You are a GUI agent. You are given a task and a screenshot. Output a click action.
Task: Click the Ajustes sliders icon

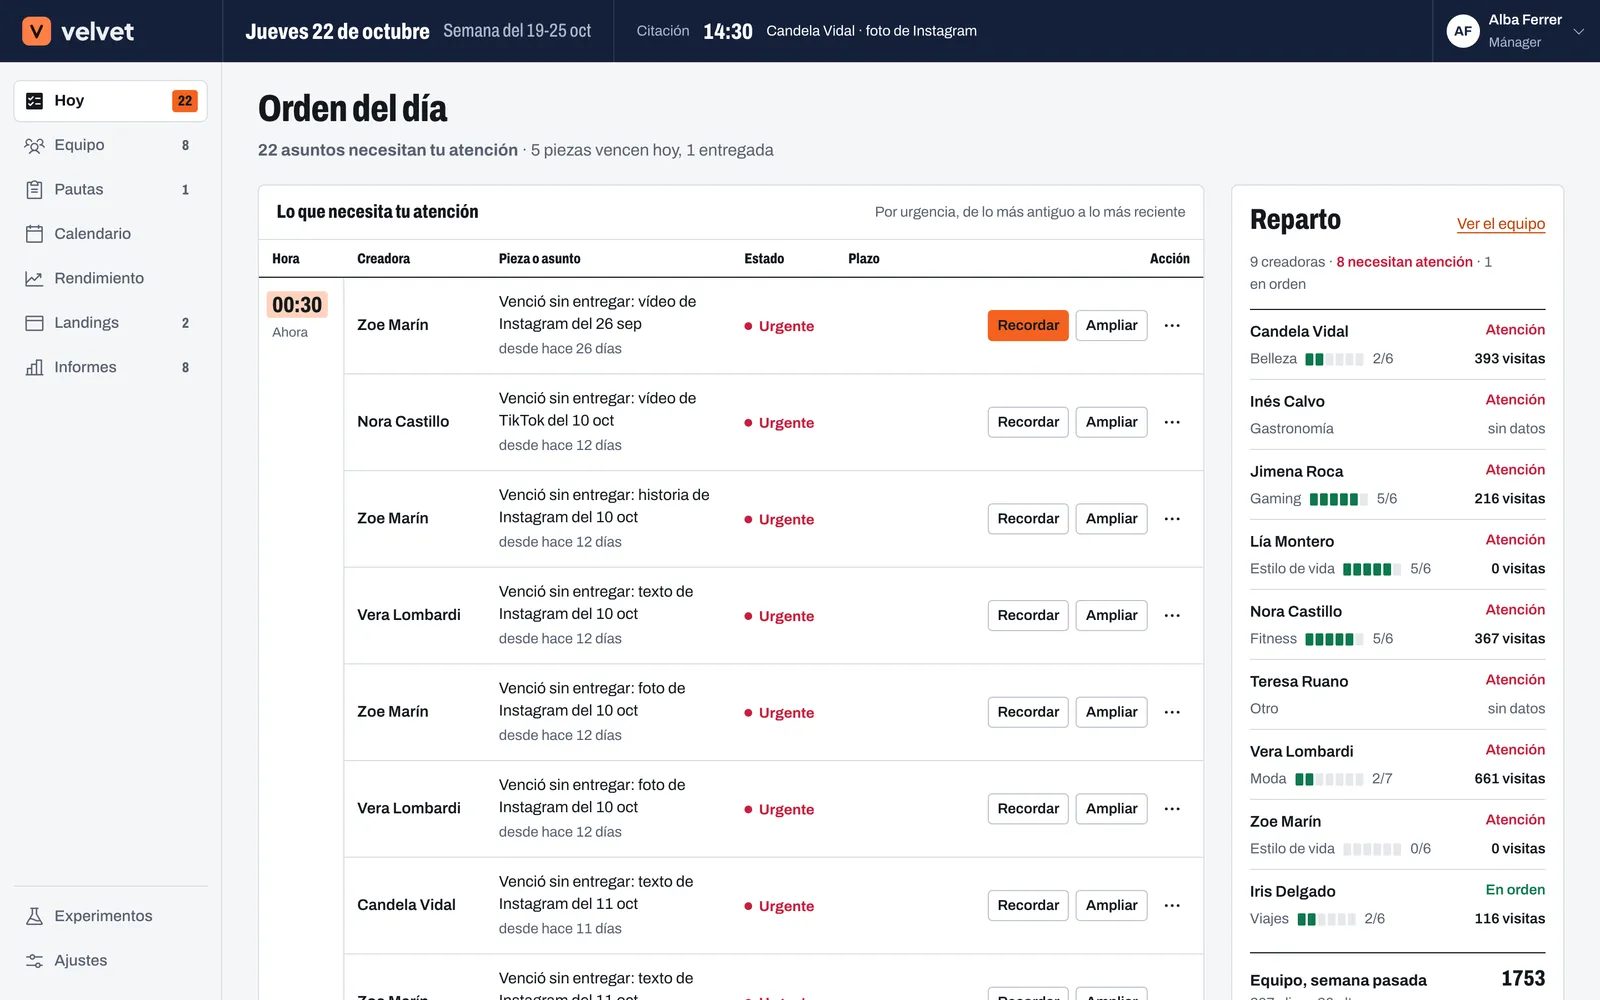pos(34,961)
